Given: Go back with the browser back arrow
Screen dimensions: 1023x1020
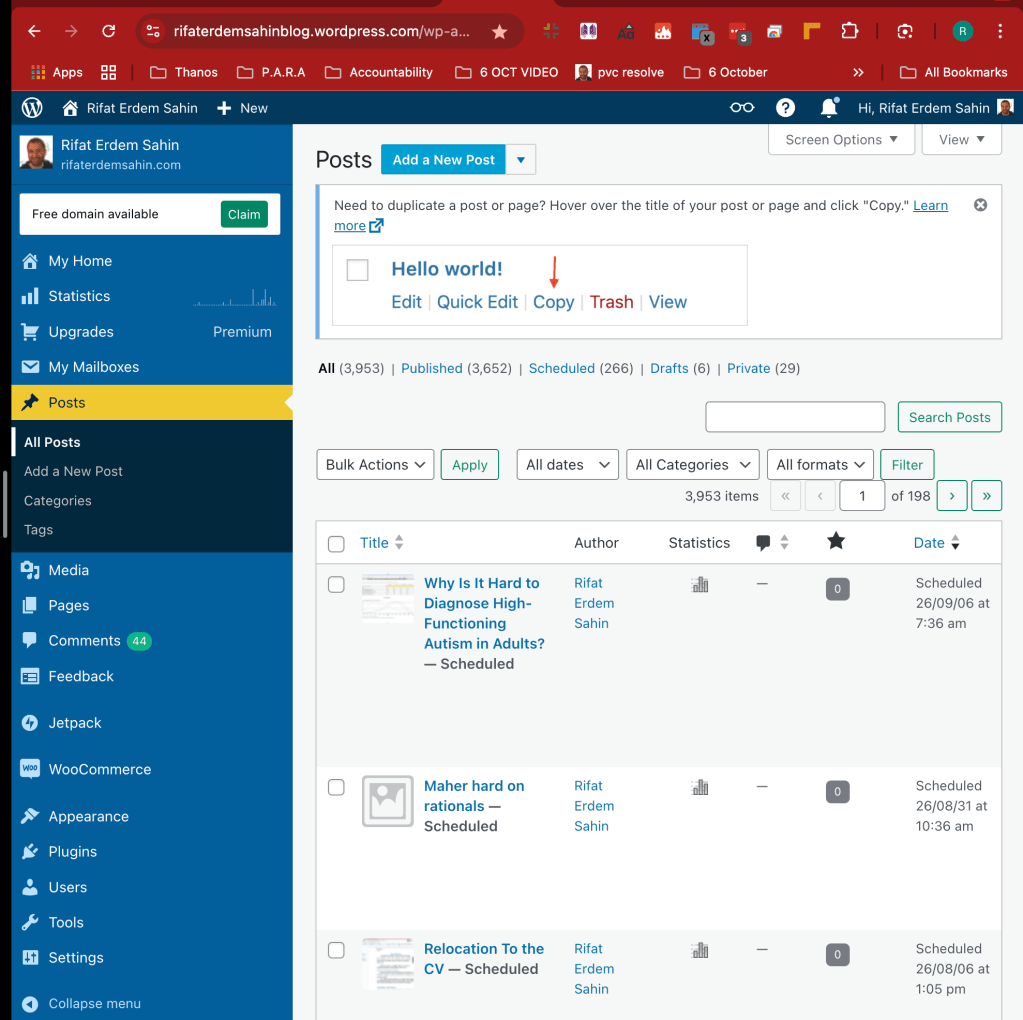Looking at the screenshot, I should coord(35,31).
